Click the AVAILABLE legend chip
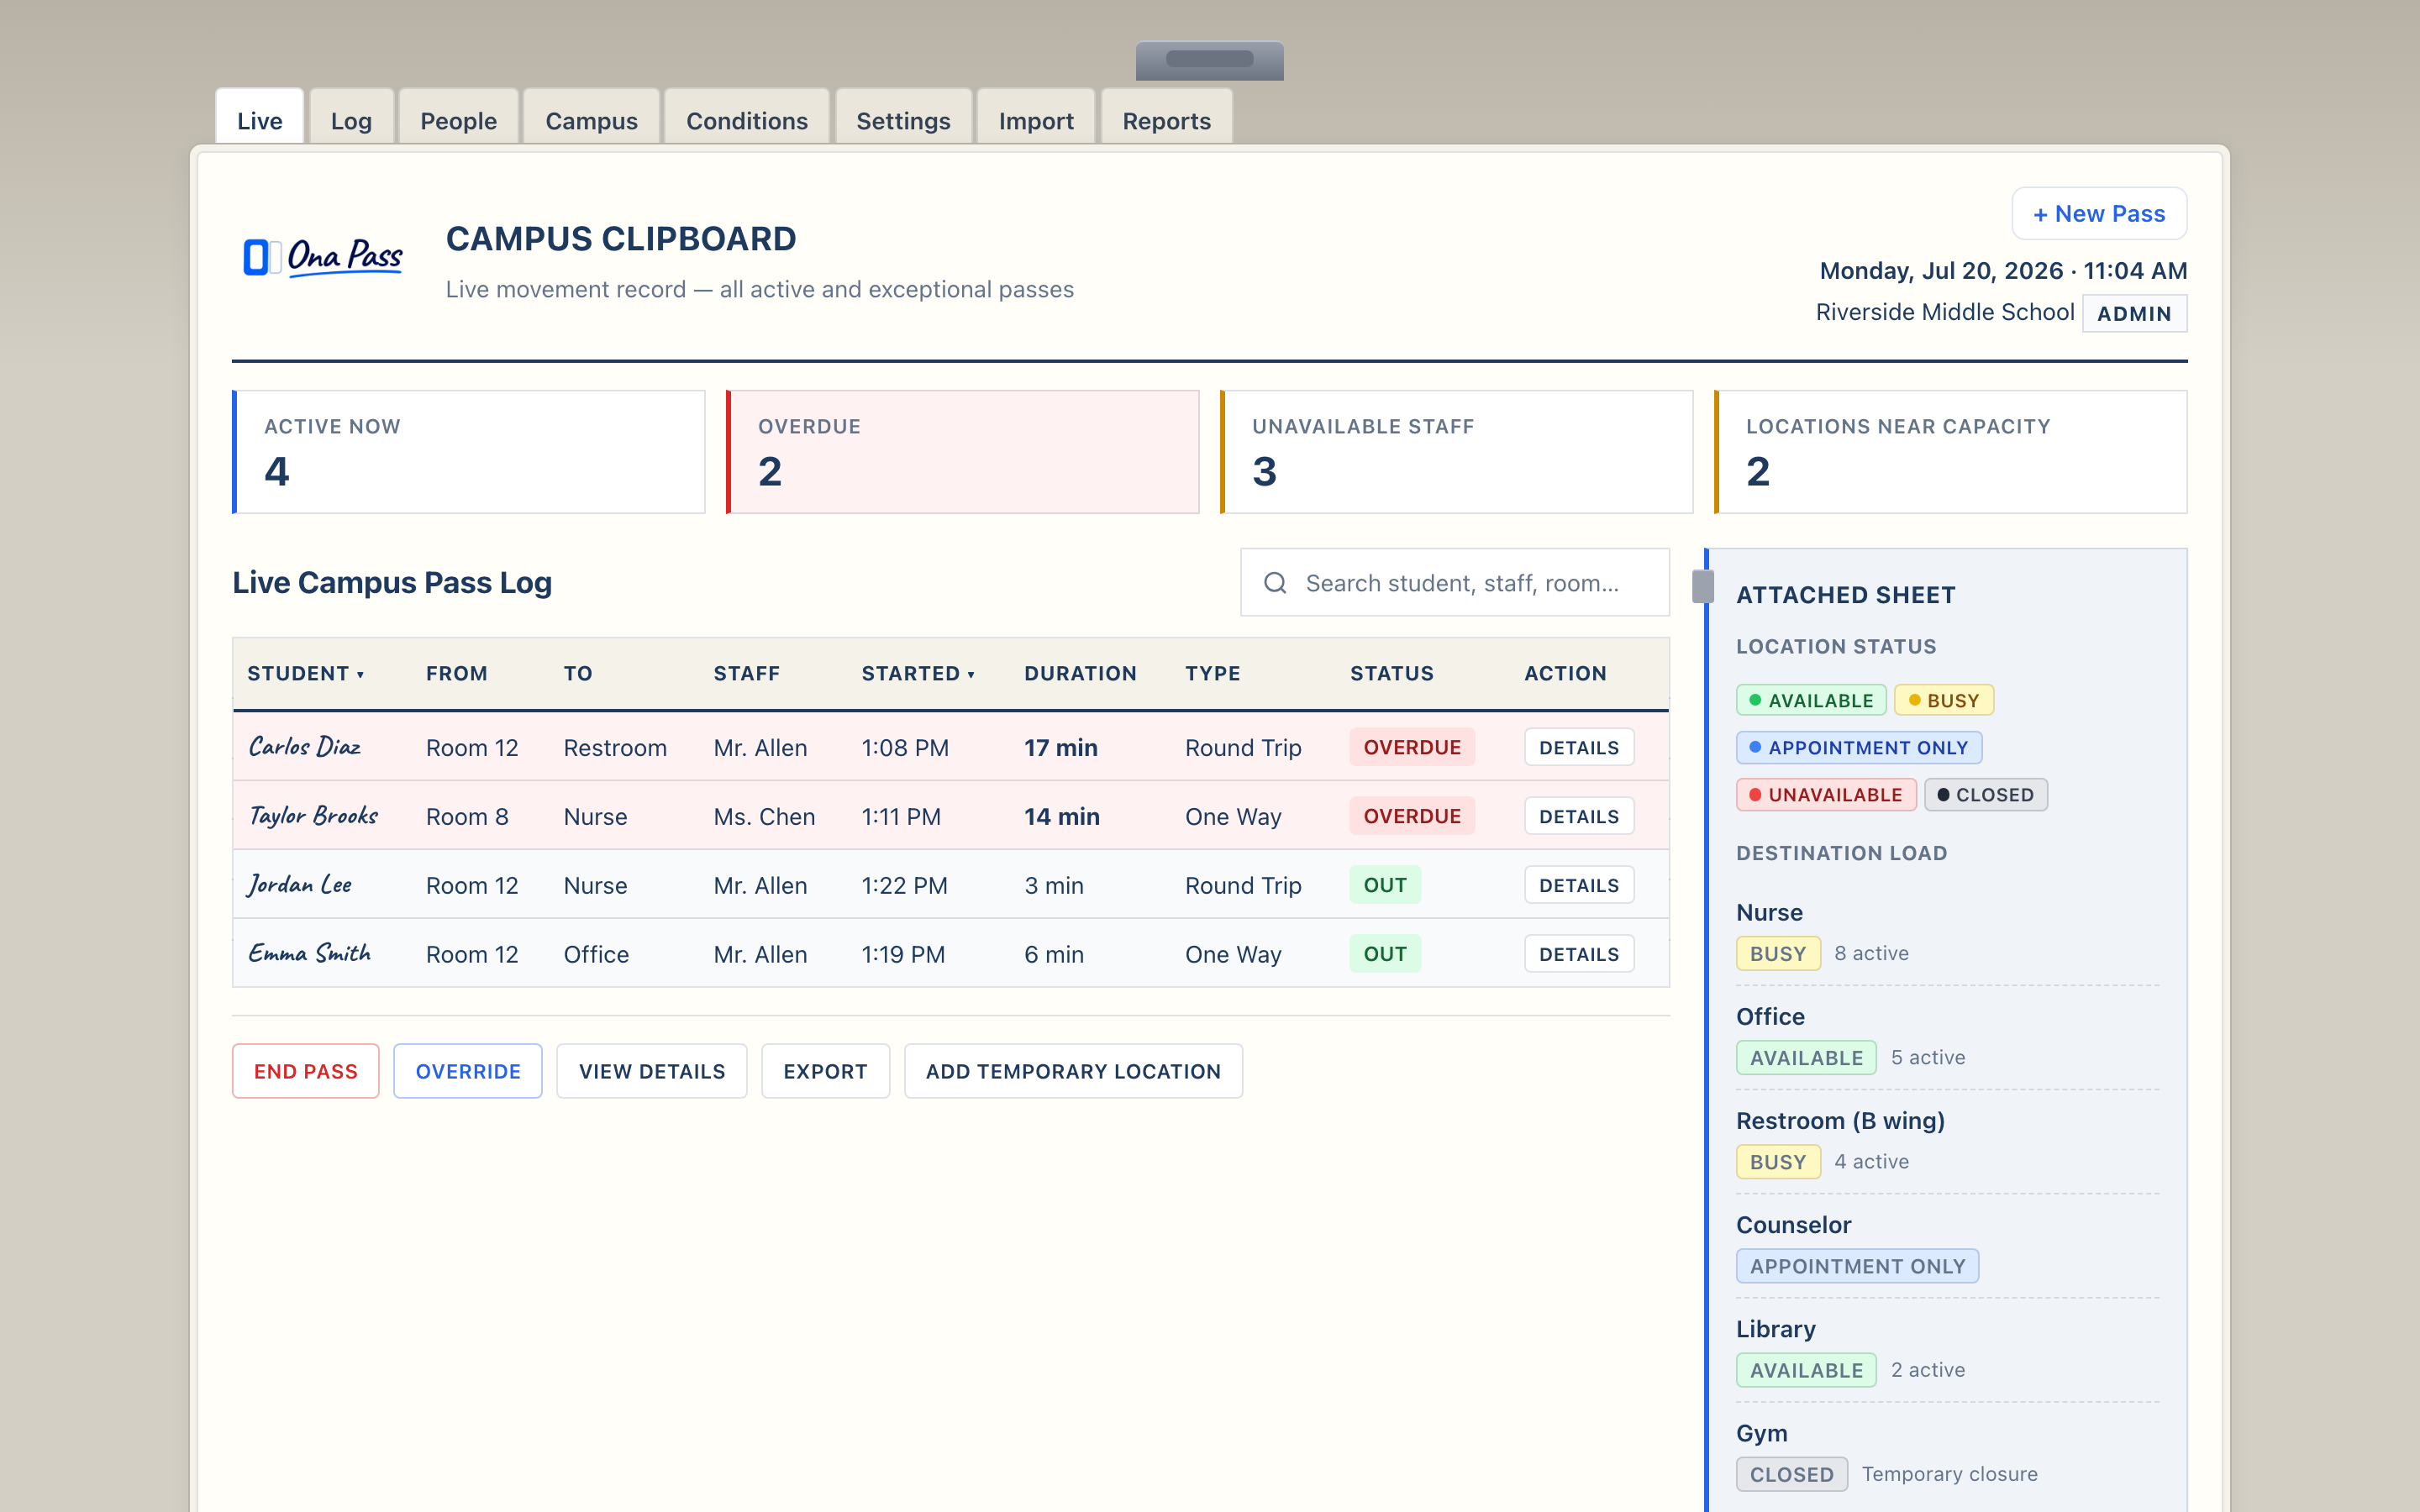The image size is (2420, 1512). [1811, 700]
